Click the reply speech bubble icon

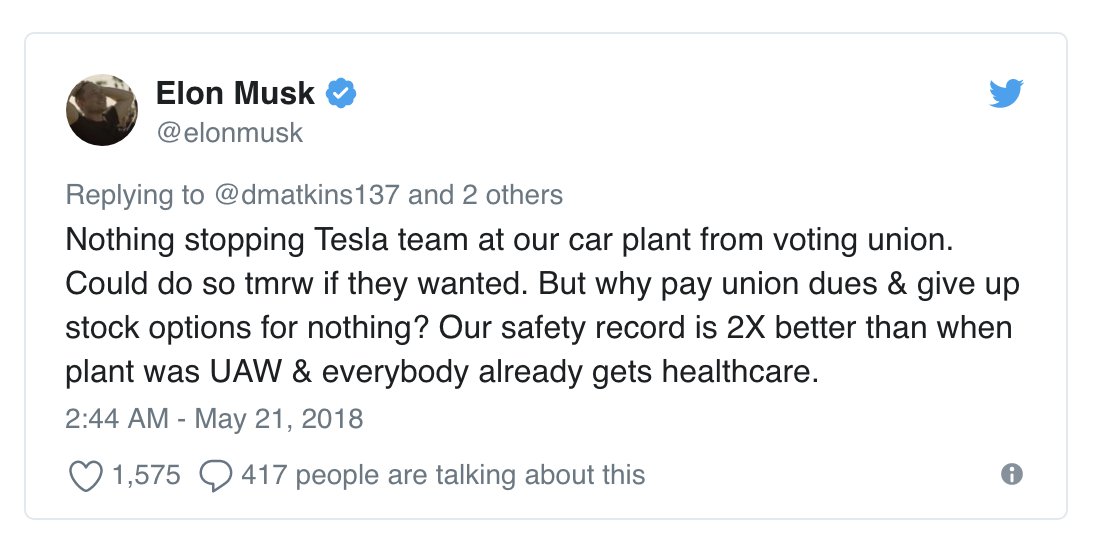click(x=215, y=476)
